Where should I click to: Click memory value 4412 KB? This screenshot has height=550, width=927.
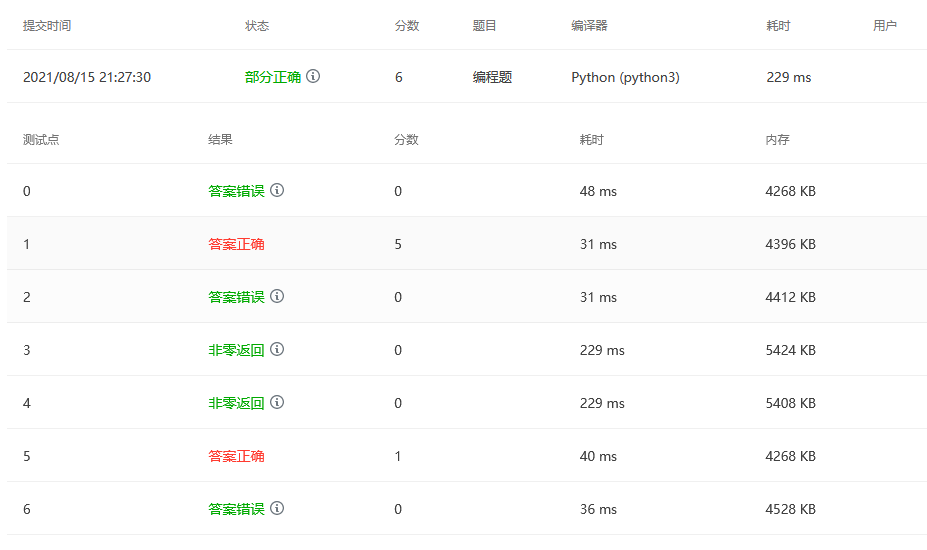(790, 297)
